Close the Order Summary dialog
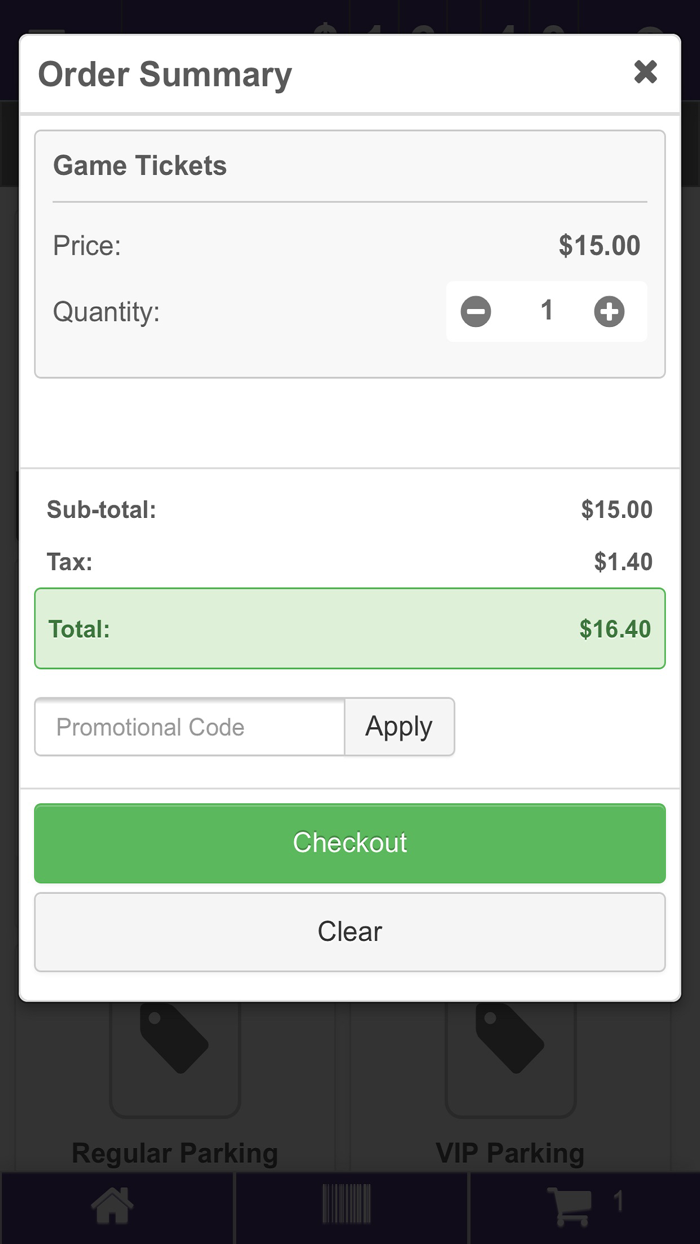The width and height of the screenshot is (700, 1244). pyautogui.click(x=646, y=72)
